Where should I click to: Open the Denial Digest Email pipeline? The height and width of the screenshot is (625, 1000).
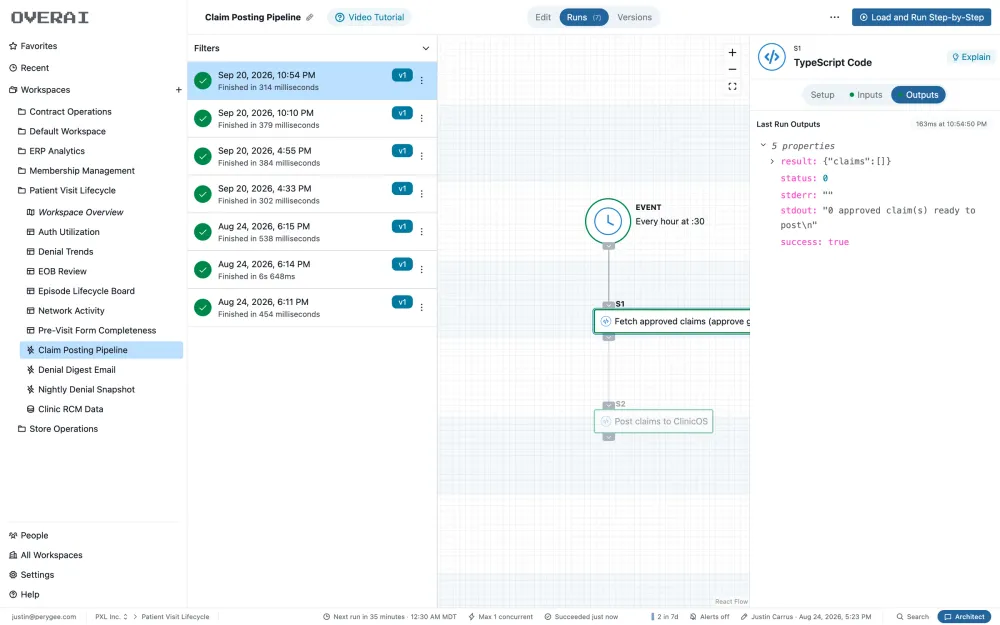tap(77, 370)
